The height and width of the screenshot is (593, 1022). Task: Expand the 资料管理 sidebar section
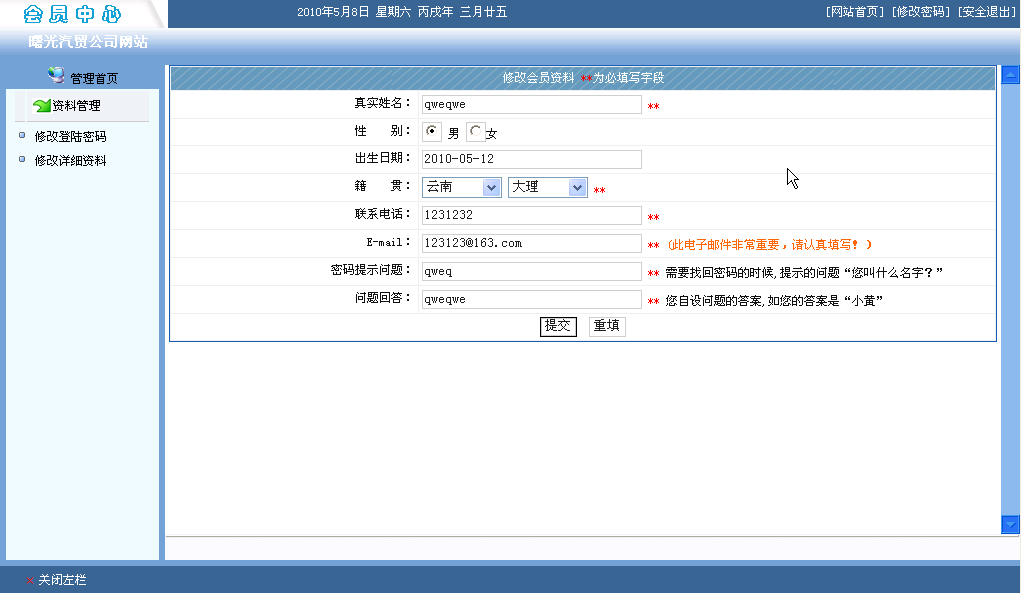(x=76, y=106)
